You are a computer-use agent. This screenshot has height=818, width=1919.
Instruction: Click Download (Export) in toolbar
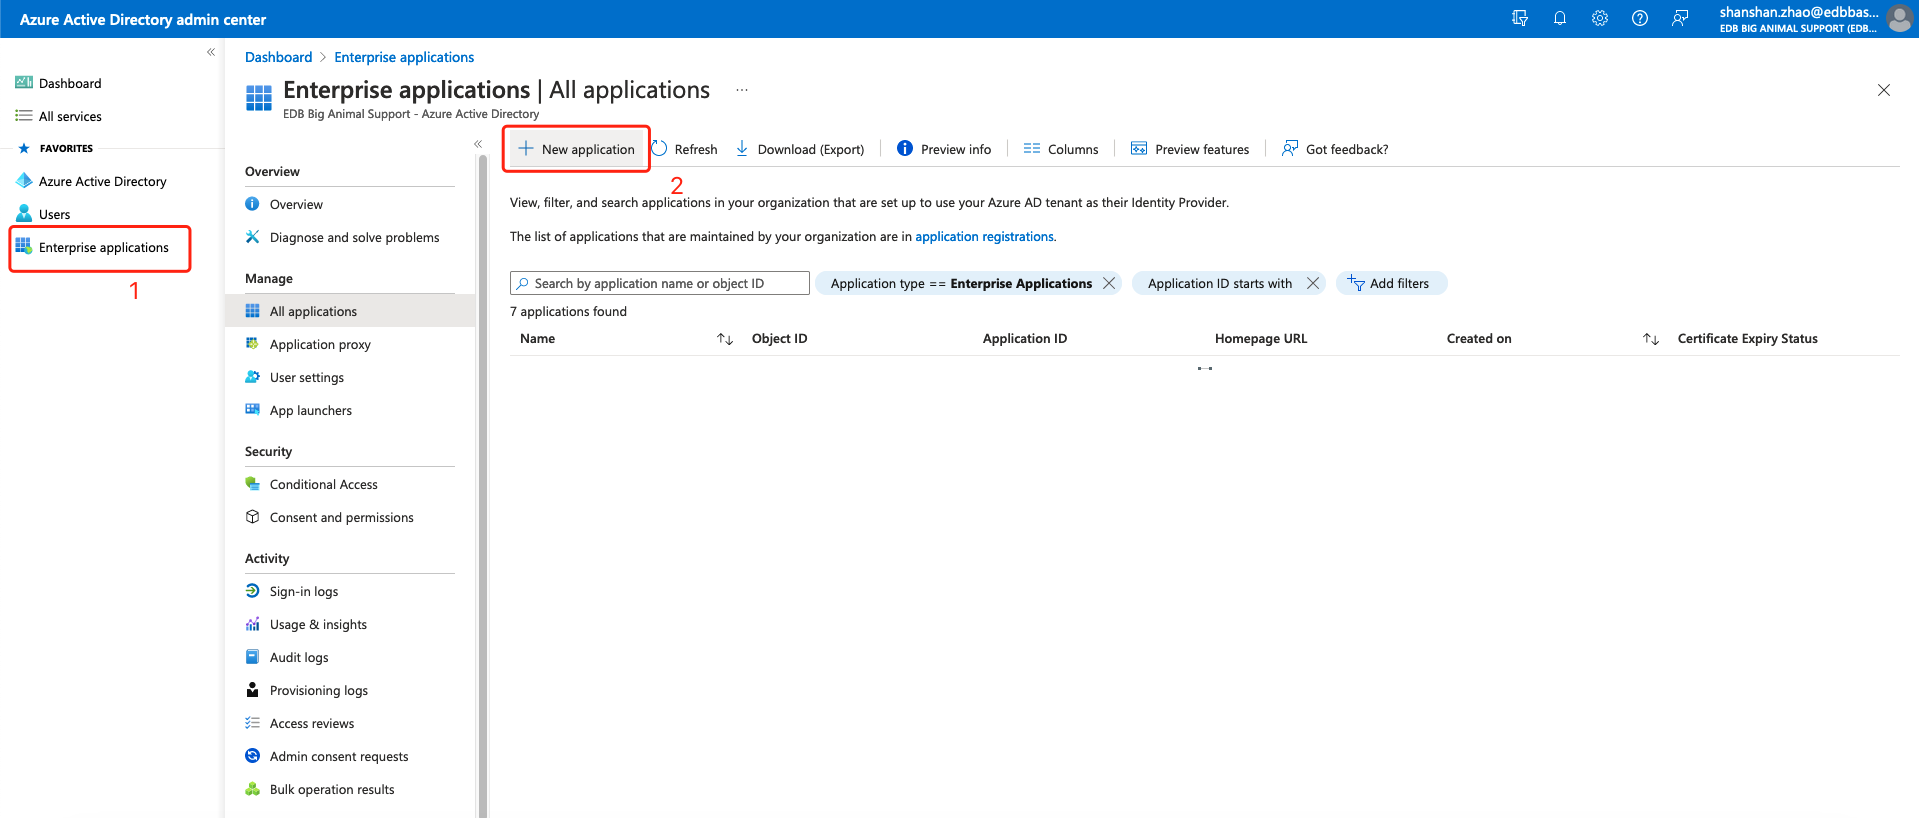800,149
